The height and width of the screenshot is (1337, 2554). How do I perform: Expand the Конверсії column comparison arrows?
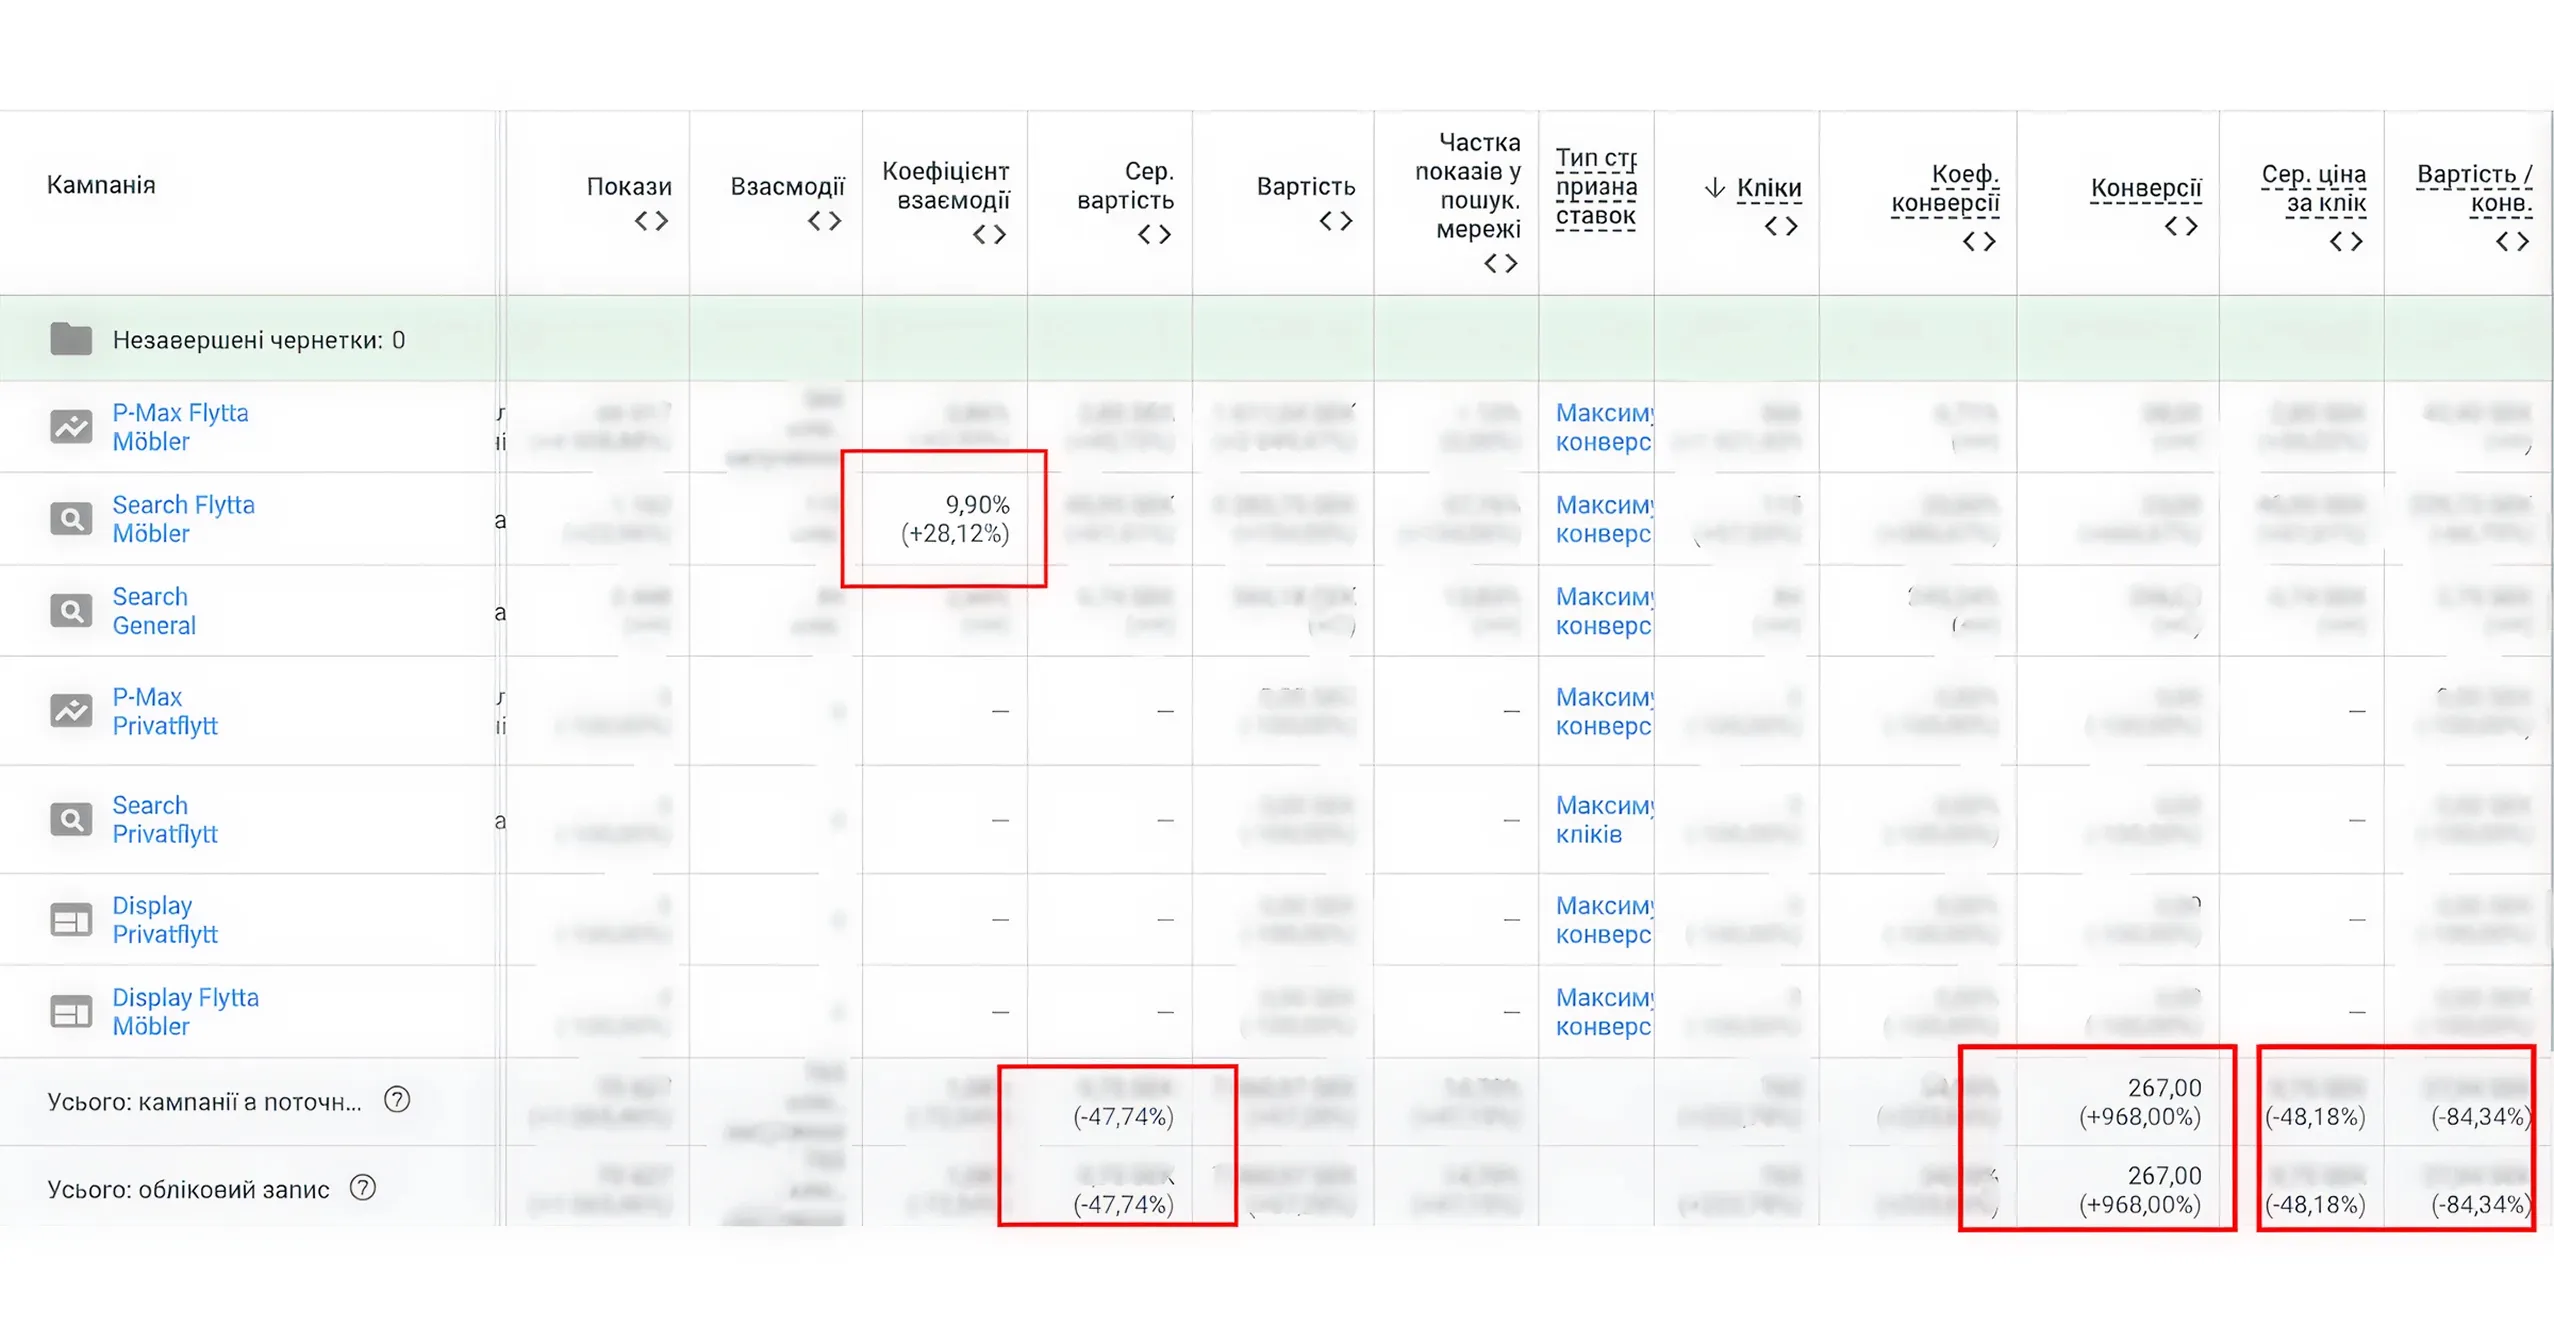2181,227
